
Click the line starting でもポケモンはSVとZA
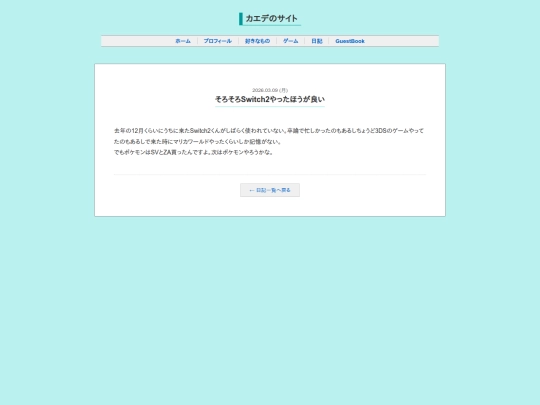pyautogui.click(x=194, y=152)
